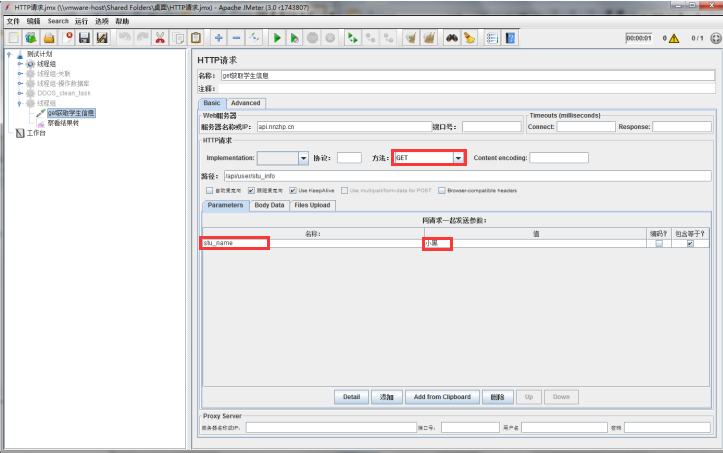Open the 文件 menu
The height and width of the screenshot is (453, 723).
point(13,21)
